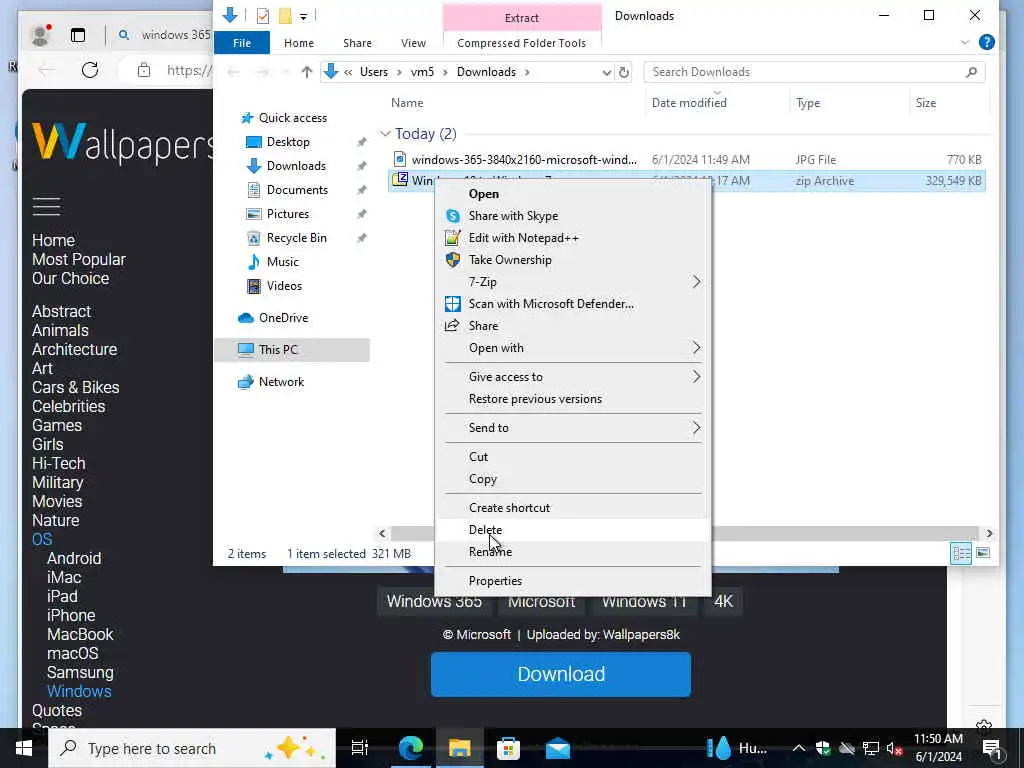Open the Customize Quick Access Toolbar dropdown
This screenshot has height=768, width=1024.
(x=304, y=16)
